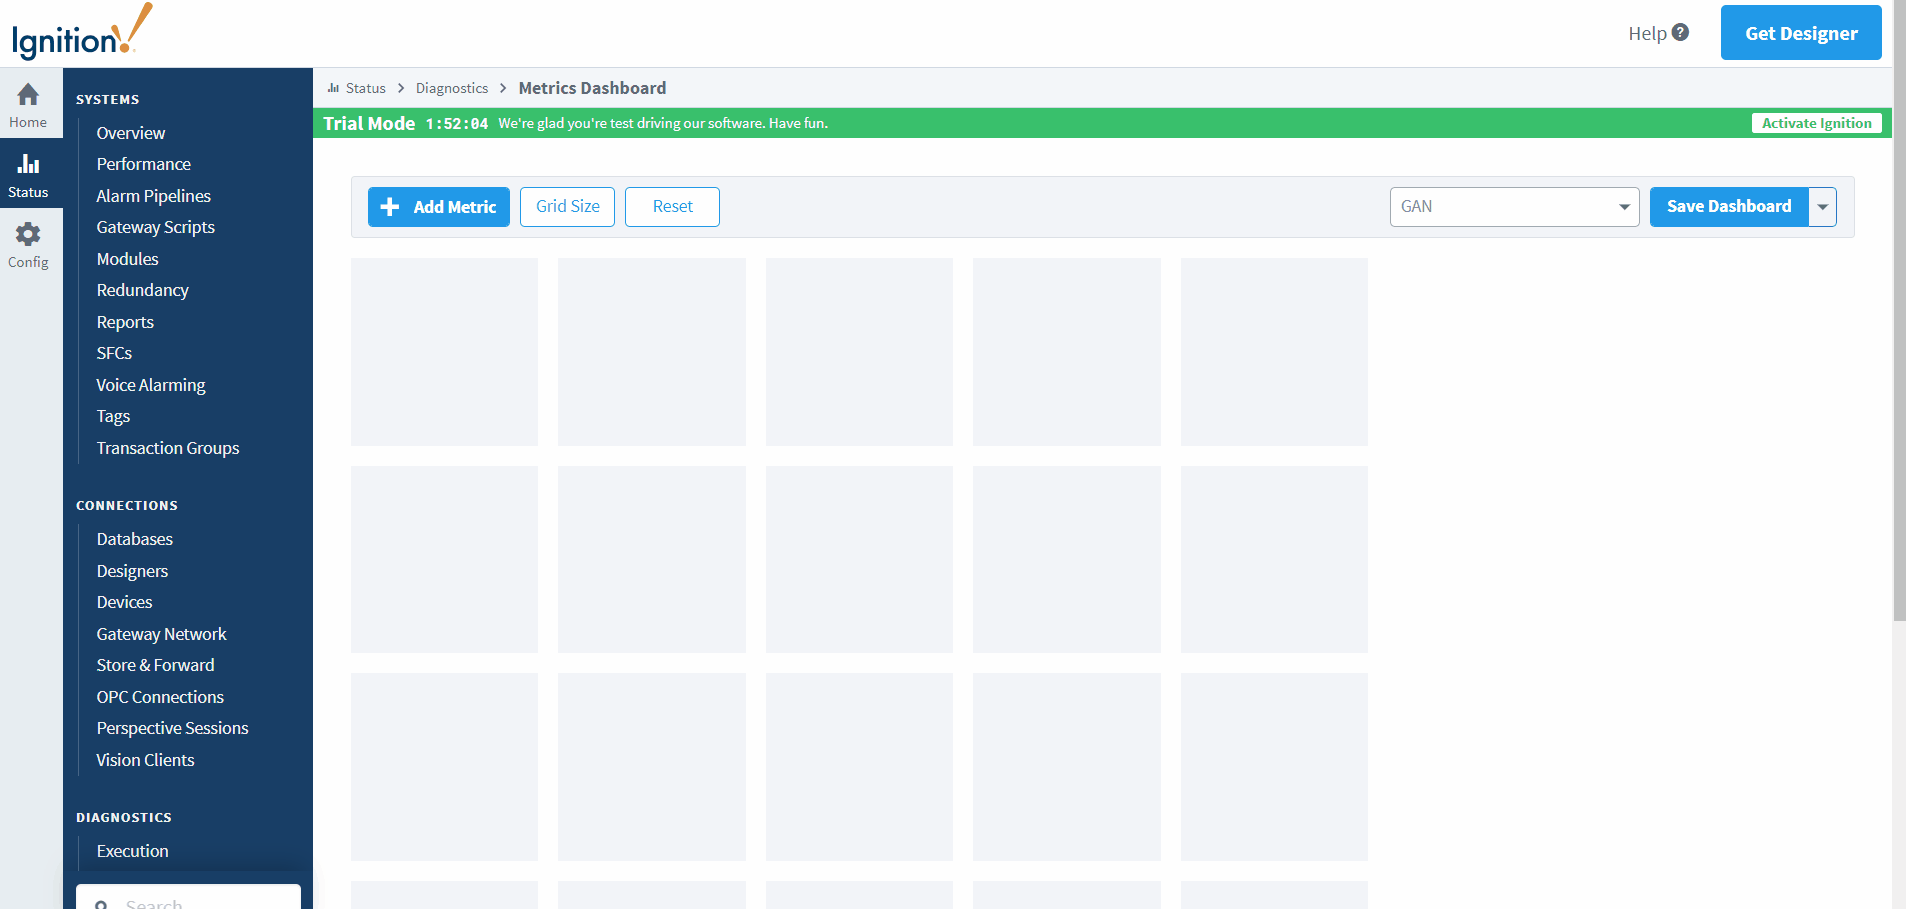Screen dimensions: 1906x909
Task: Click the Grid Size button
Action: pos(567,207)
